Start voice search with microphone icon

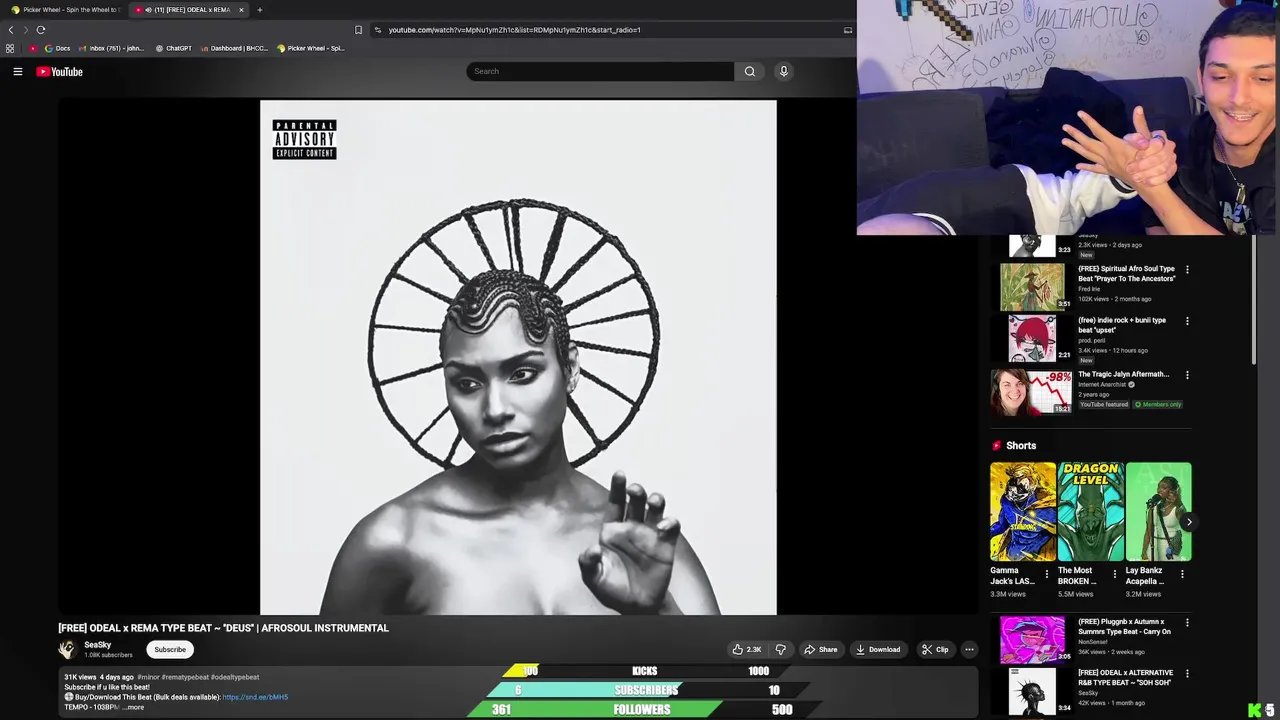(783, 71)
